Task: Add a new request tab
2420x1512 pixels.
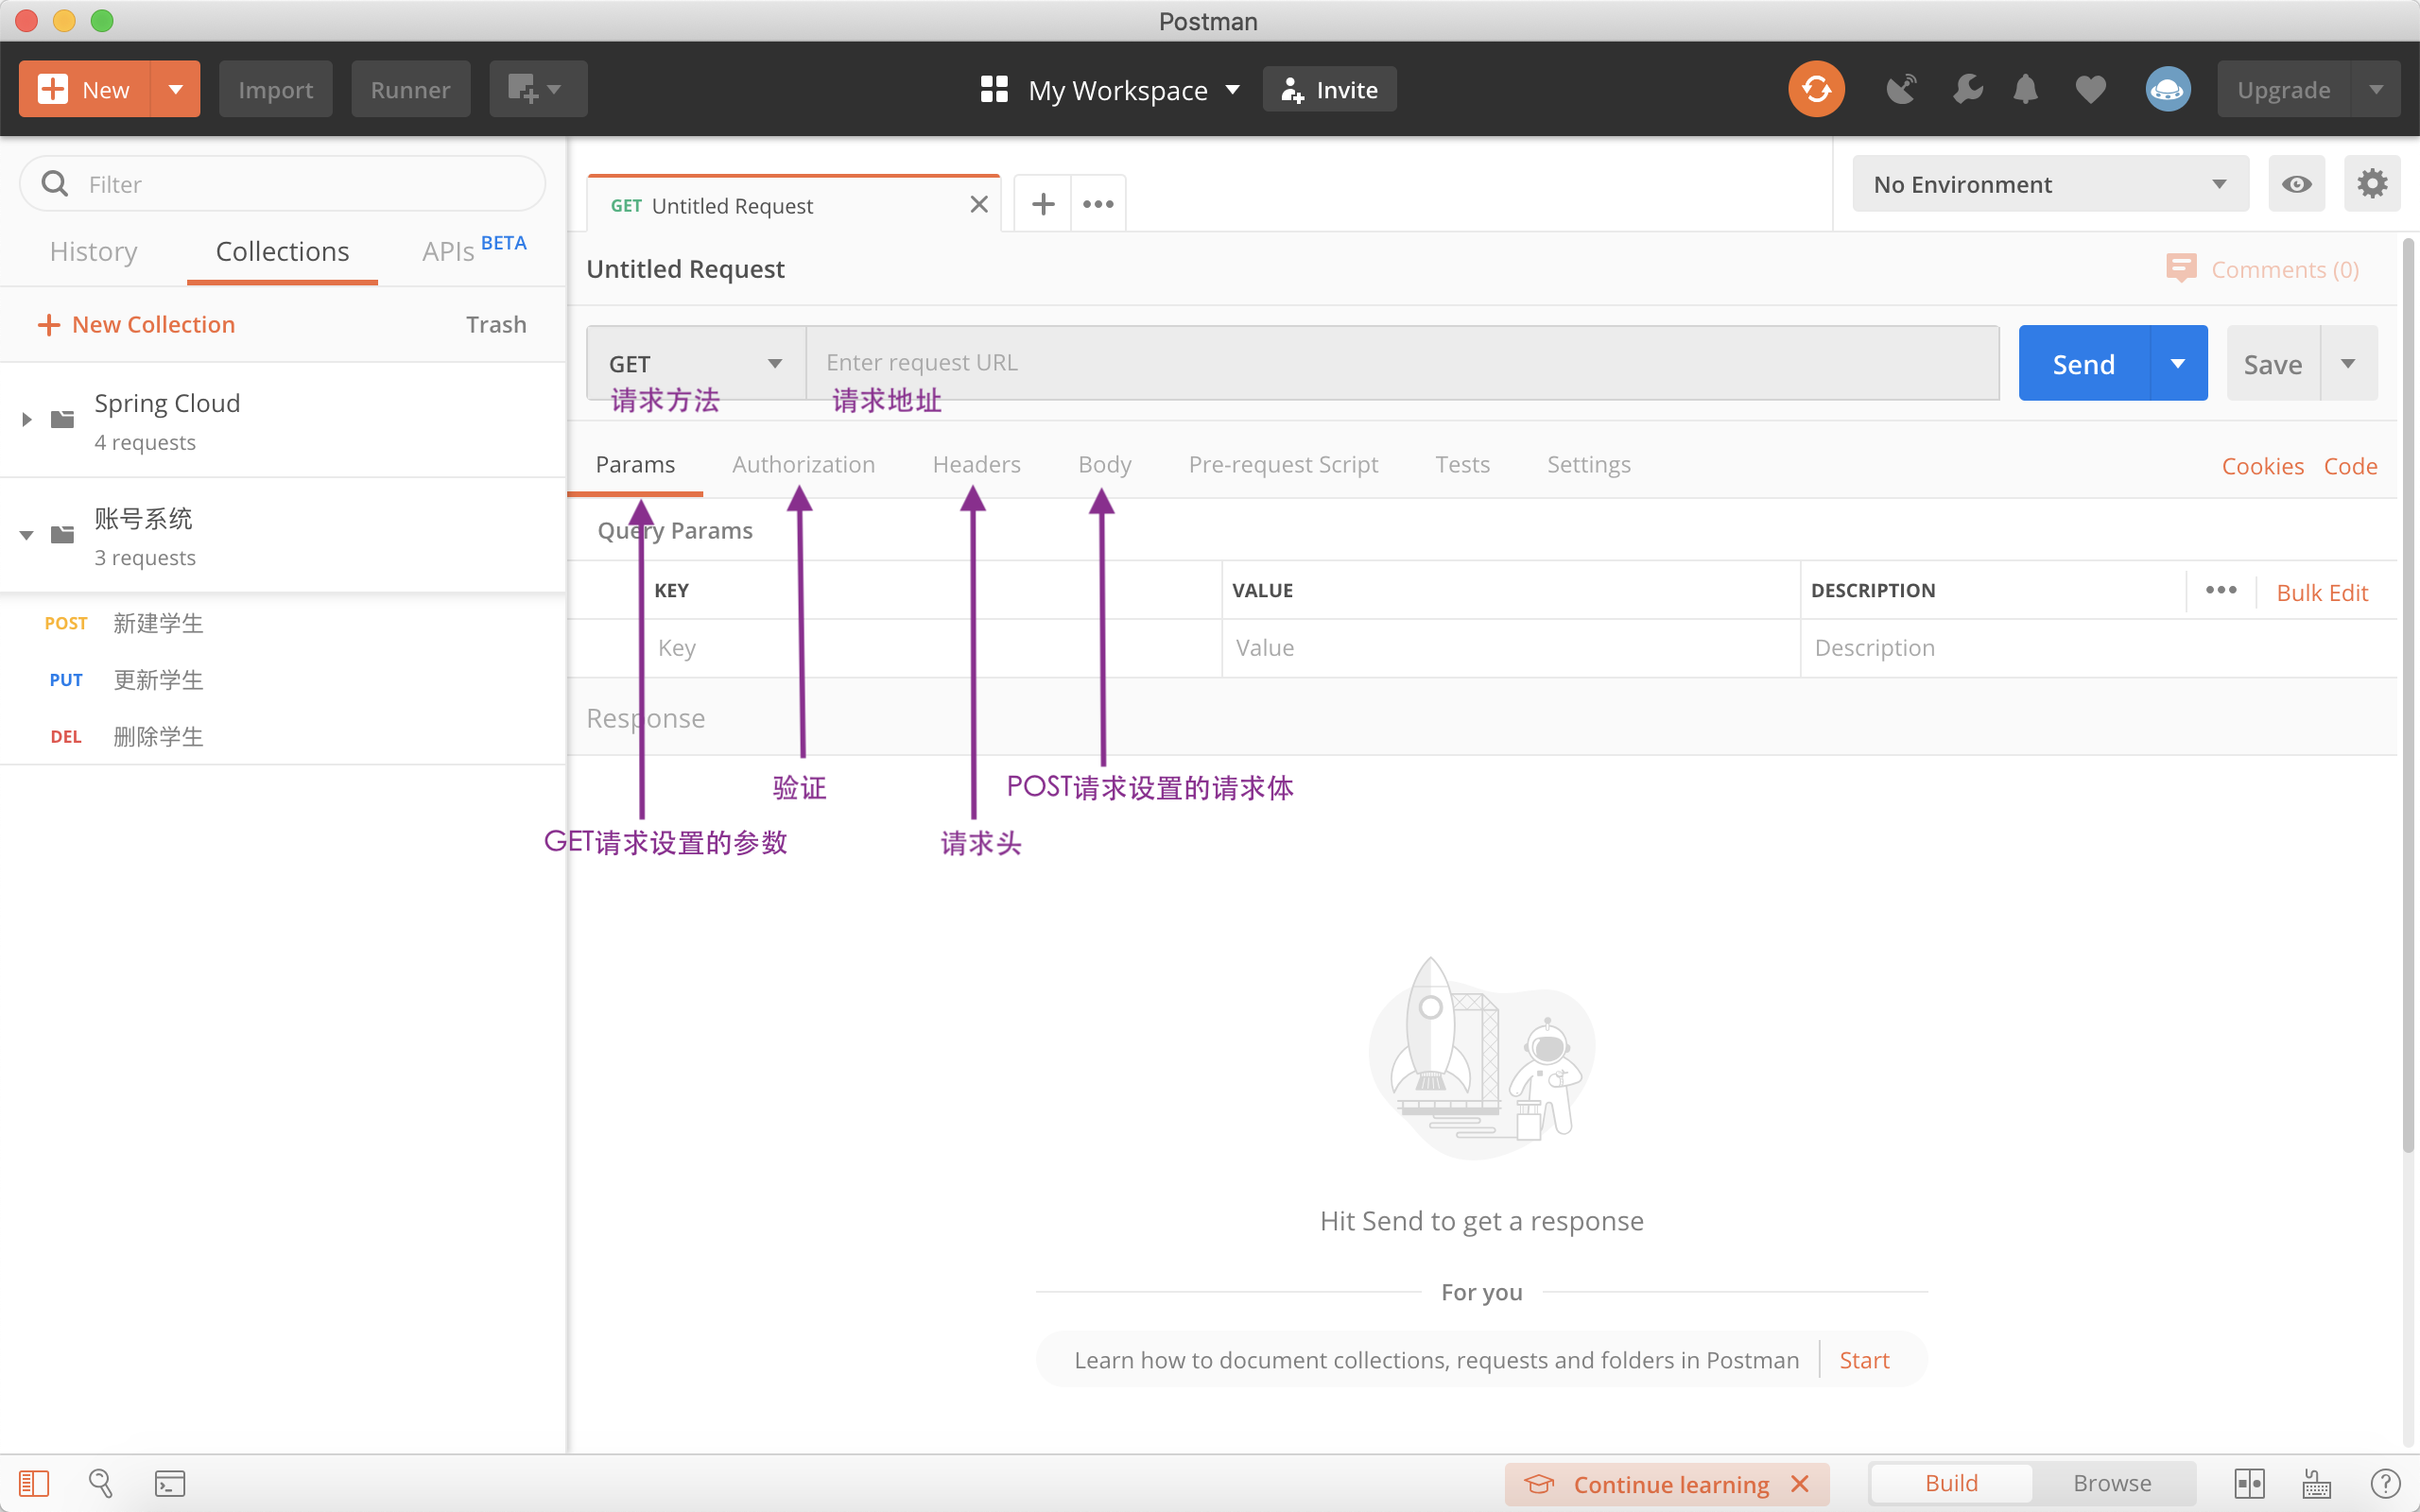Action: (x=1043, y=204)
